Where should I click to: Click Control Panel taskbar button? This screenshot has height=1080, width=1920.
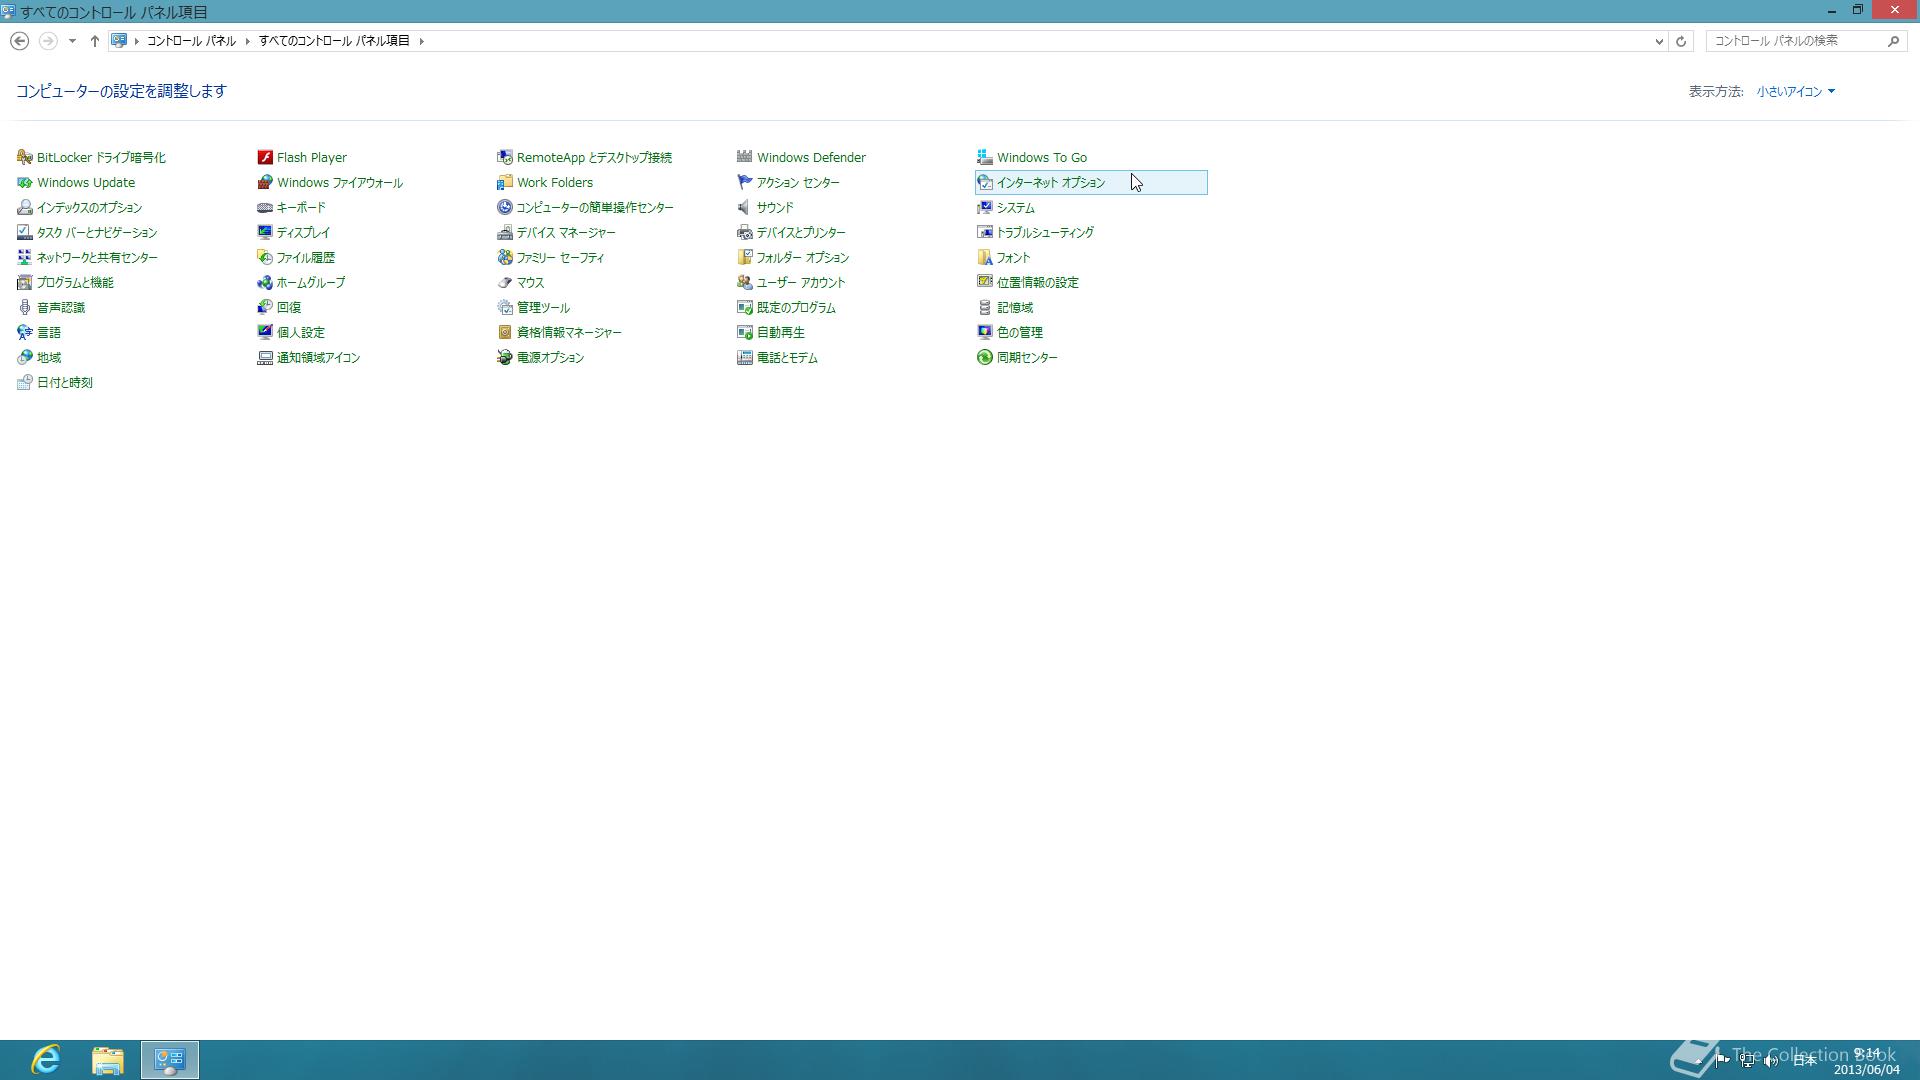pos(170,1060)
